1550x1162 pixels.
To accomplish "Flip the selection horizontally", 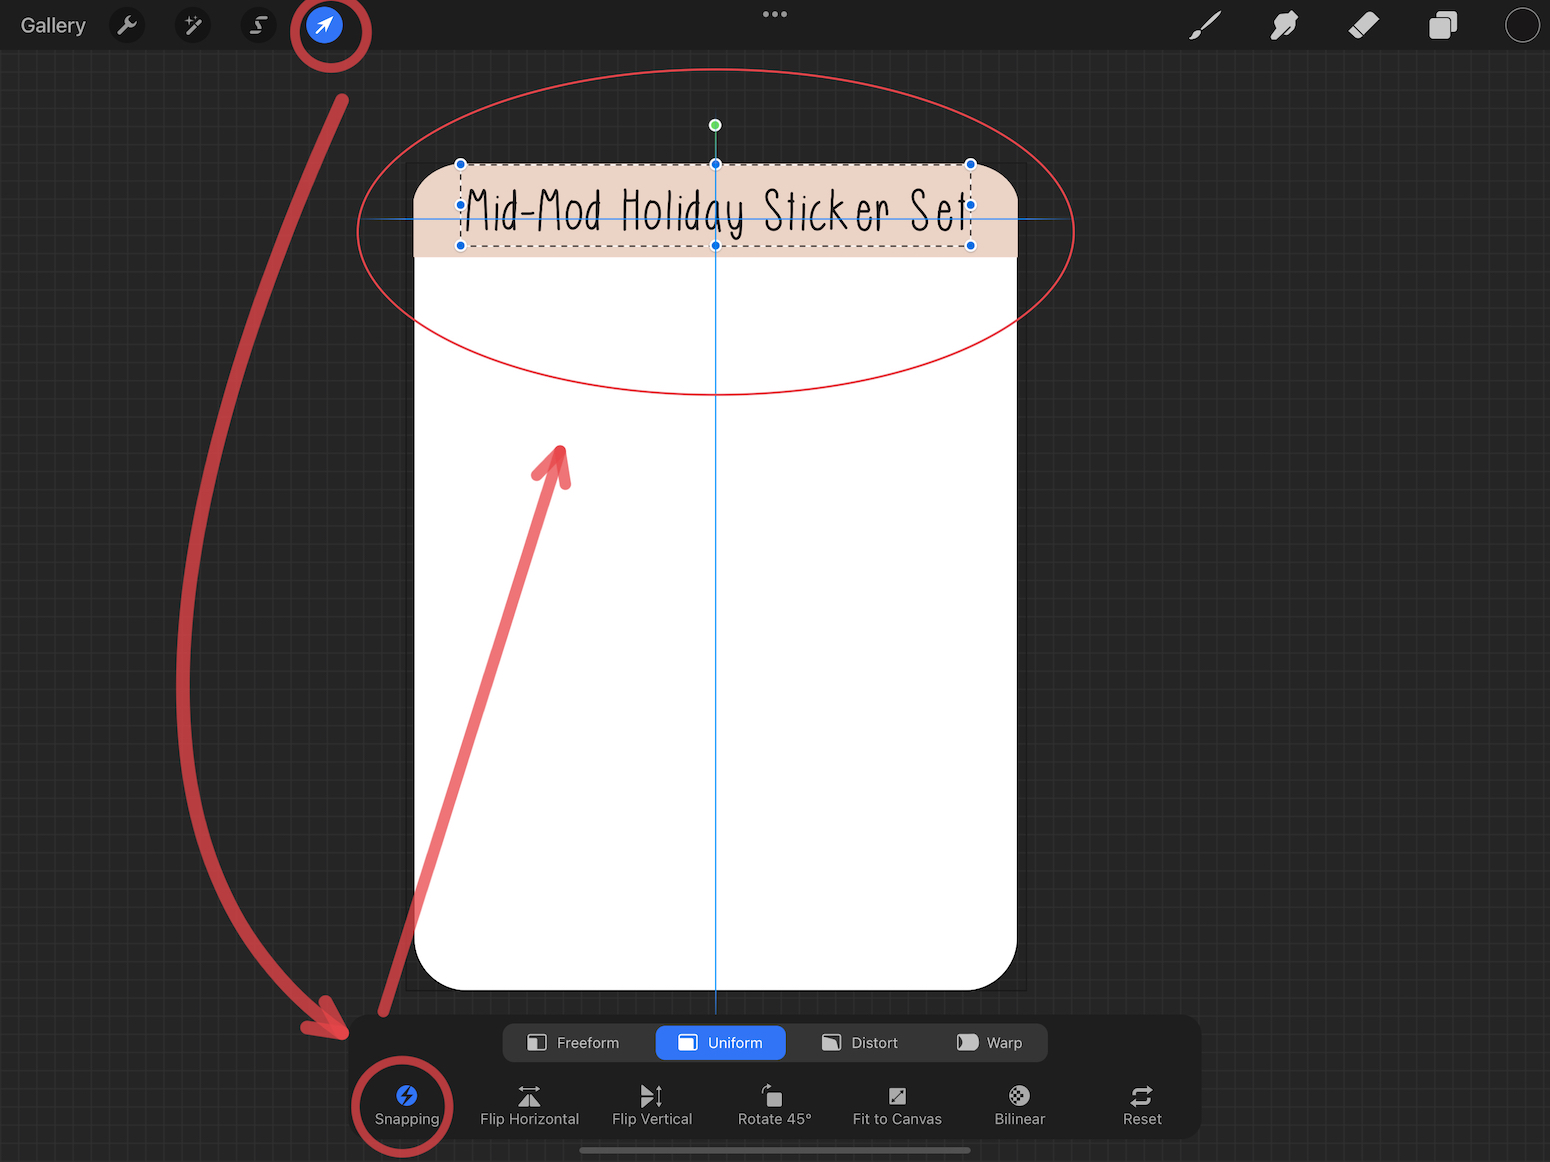I will click(x=529, y=1104).
